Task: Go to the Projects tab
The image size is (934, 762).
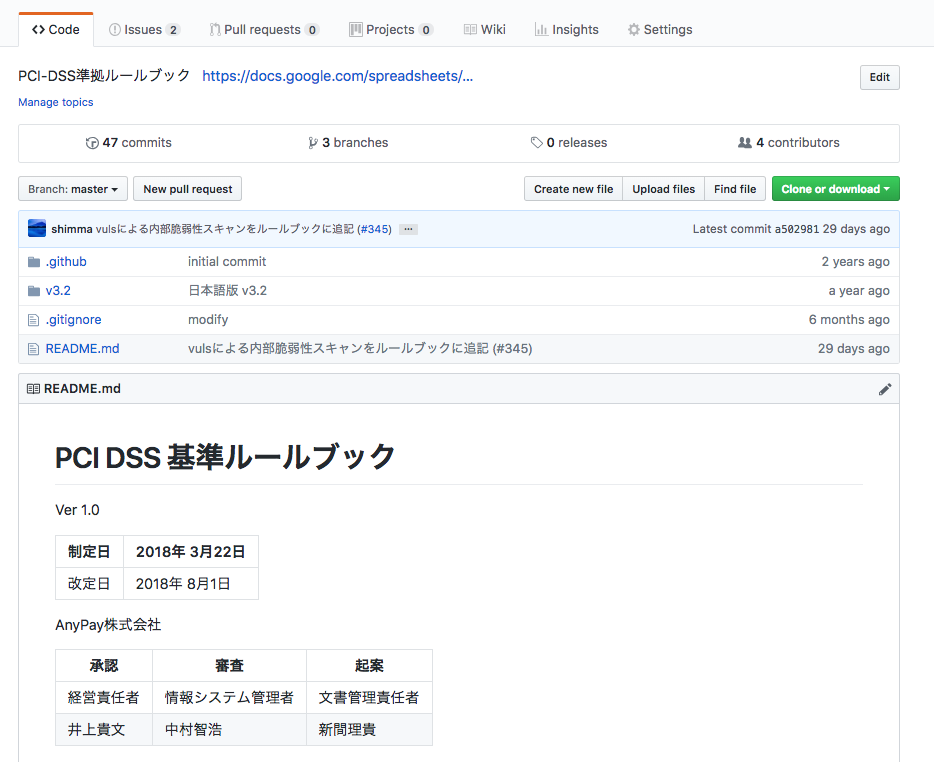Action: pos(391,30)
